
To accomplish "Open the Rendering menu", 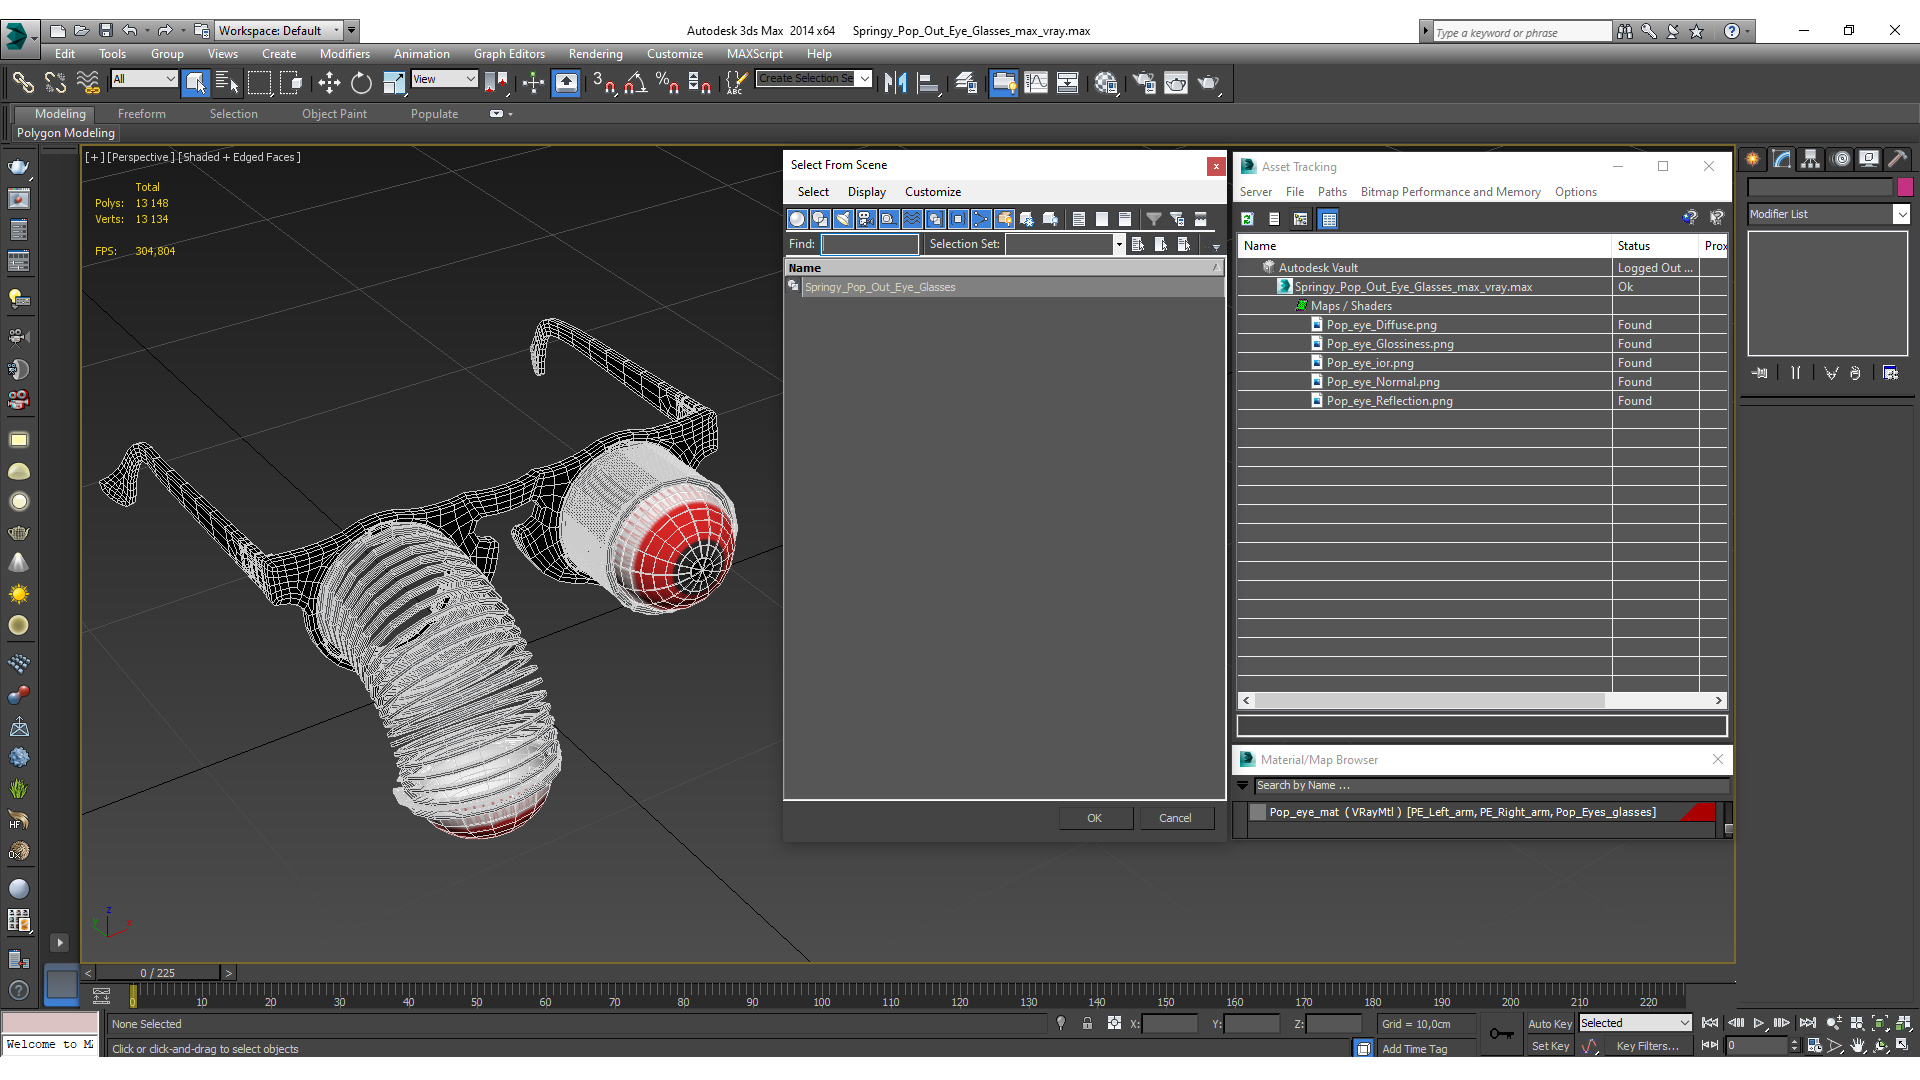I will [595, 54].
